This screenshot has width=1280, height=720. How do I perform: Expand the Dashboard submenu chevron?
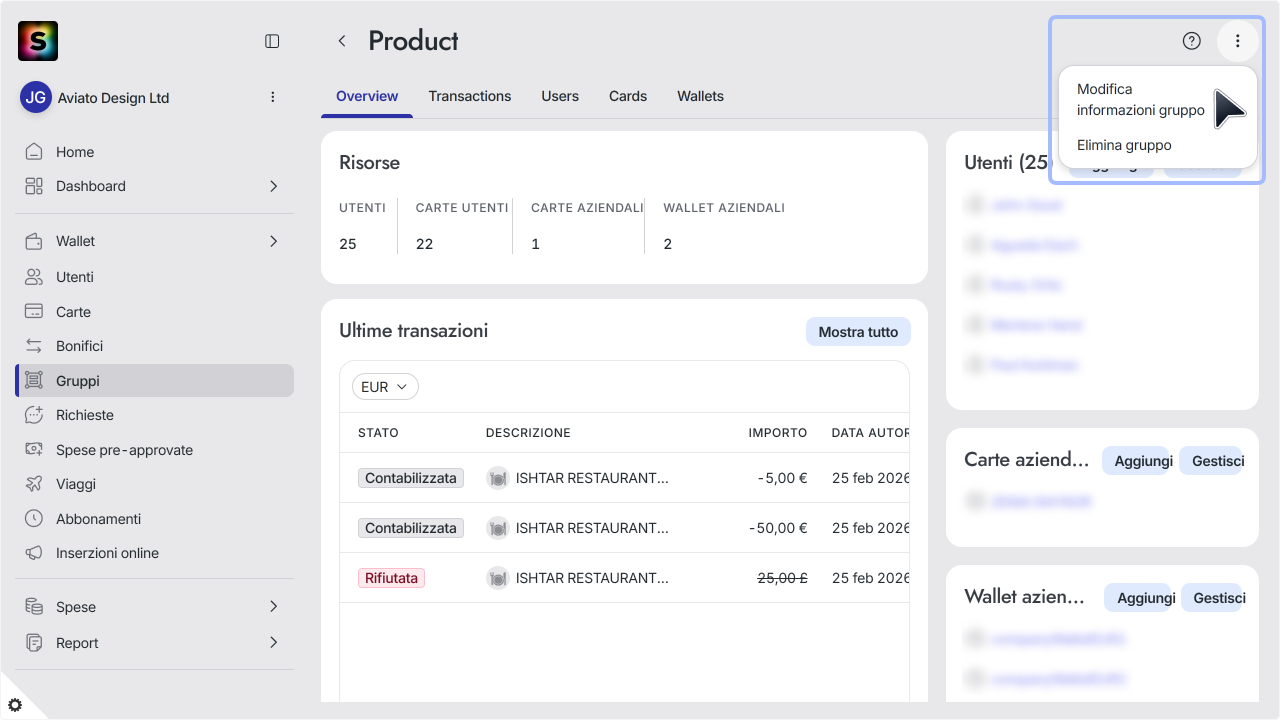273,186
